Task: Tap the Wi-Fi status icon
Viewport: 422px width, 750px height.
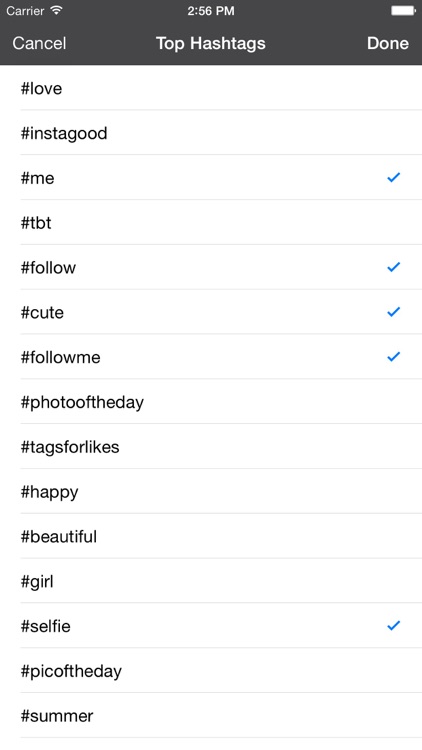Action: pyautogui.click(x=57, y=11)
